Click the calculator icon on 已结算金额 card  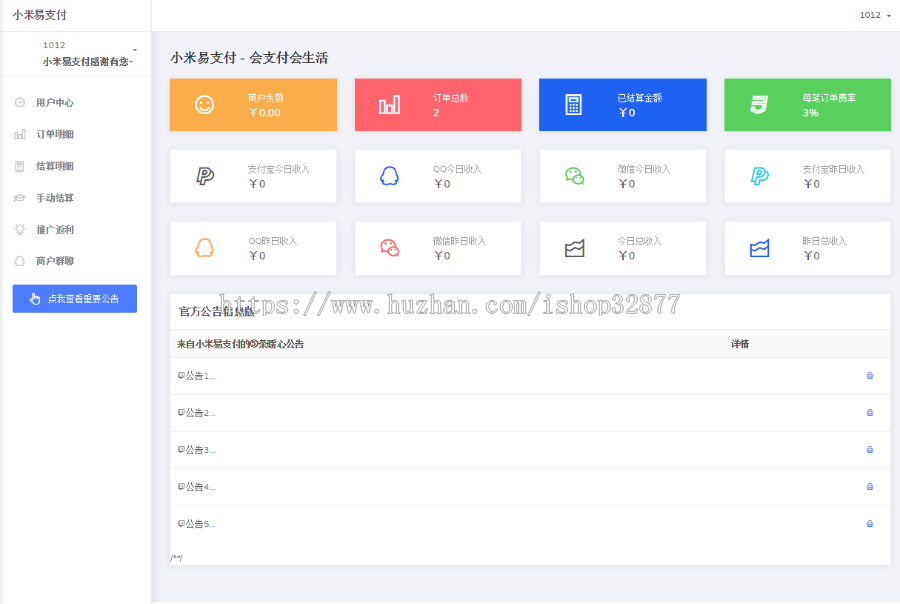[573, 104]
